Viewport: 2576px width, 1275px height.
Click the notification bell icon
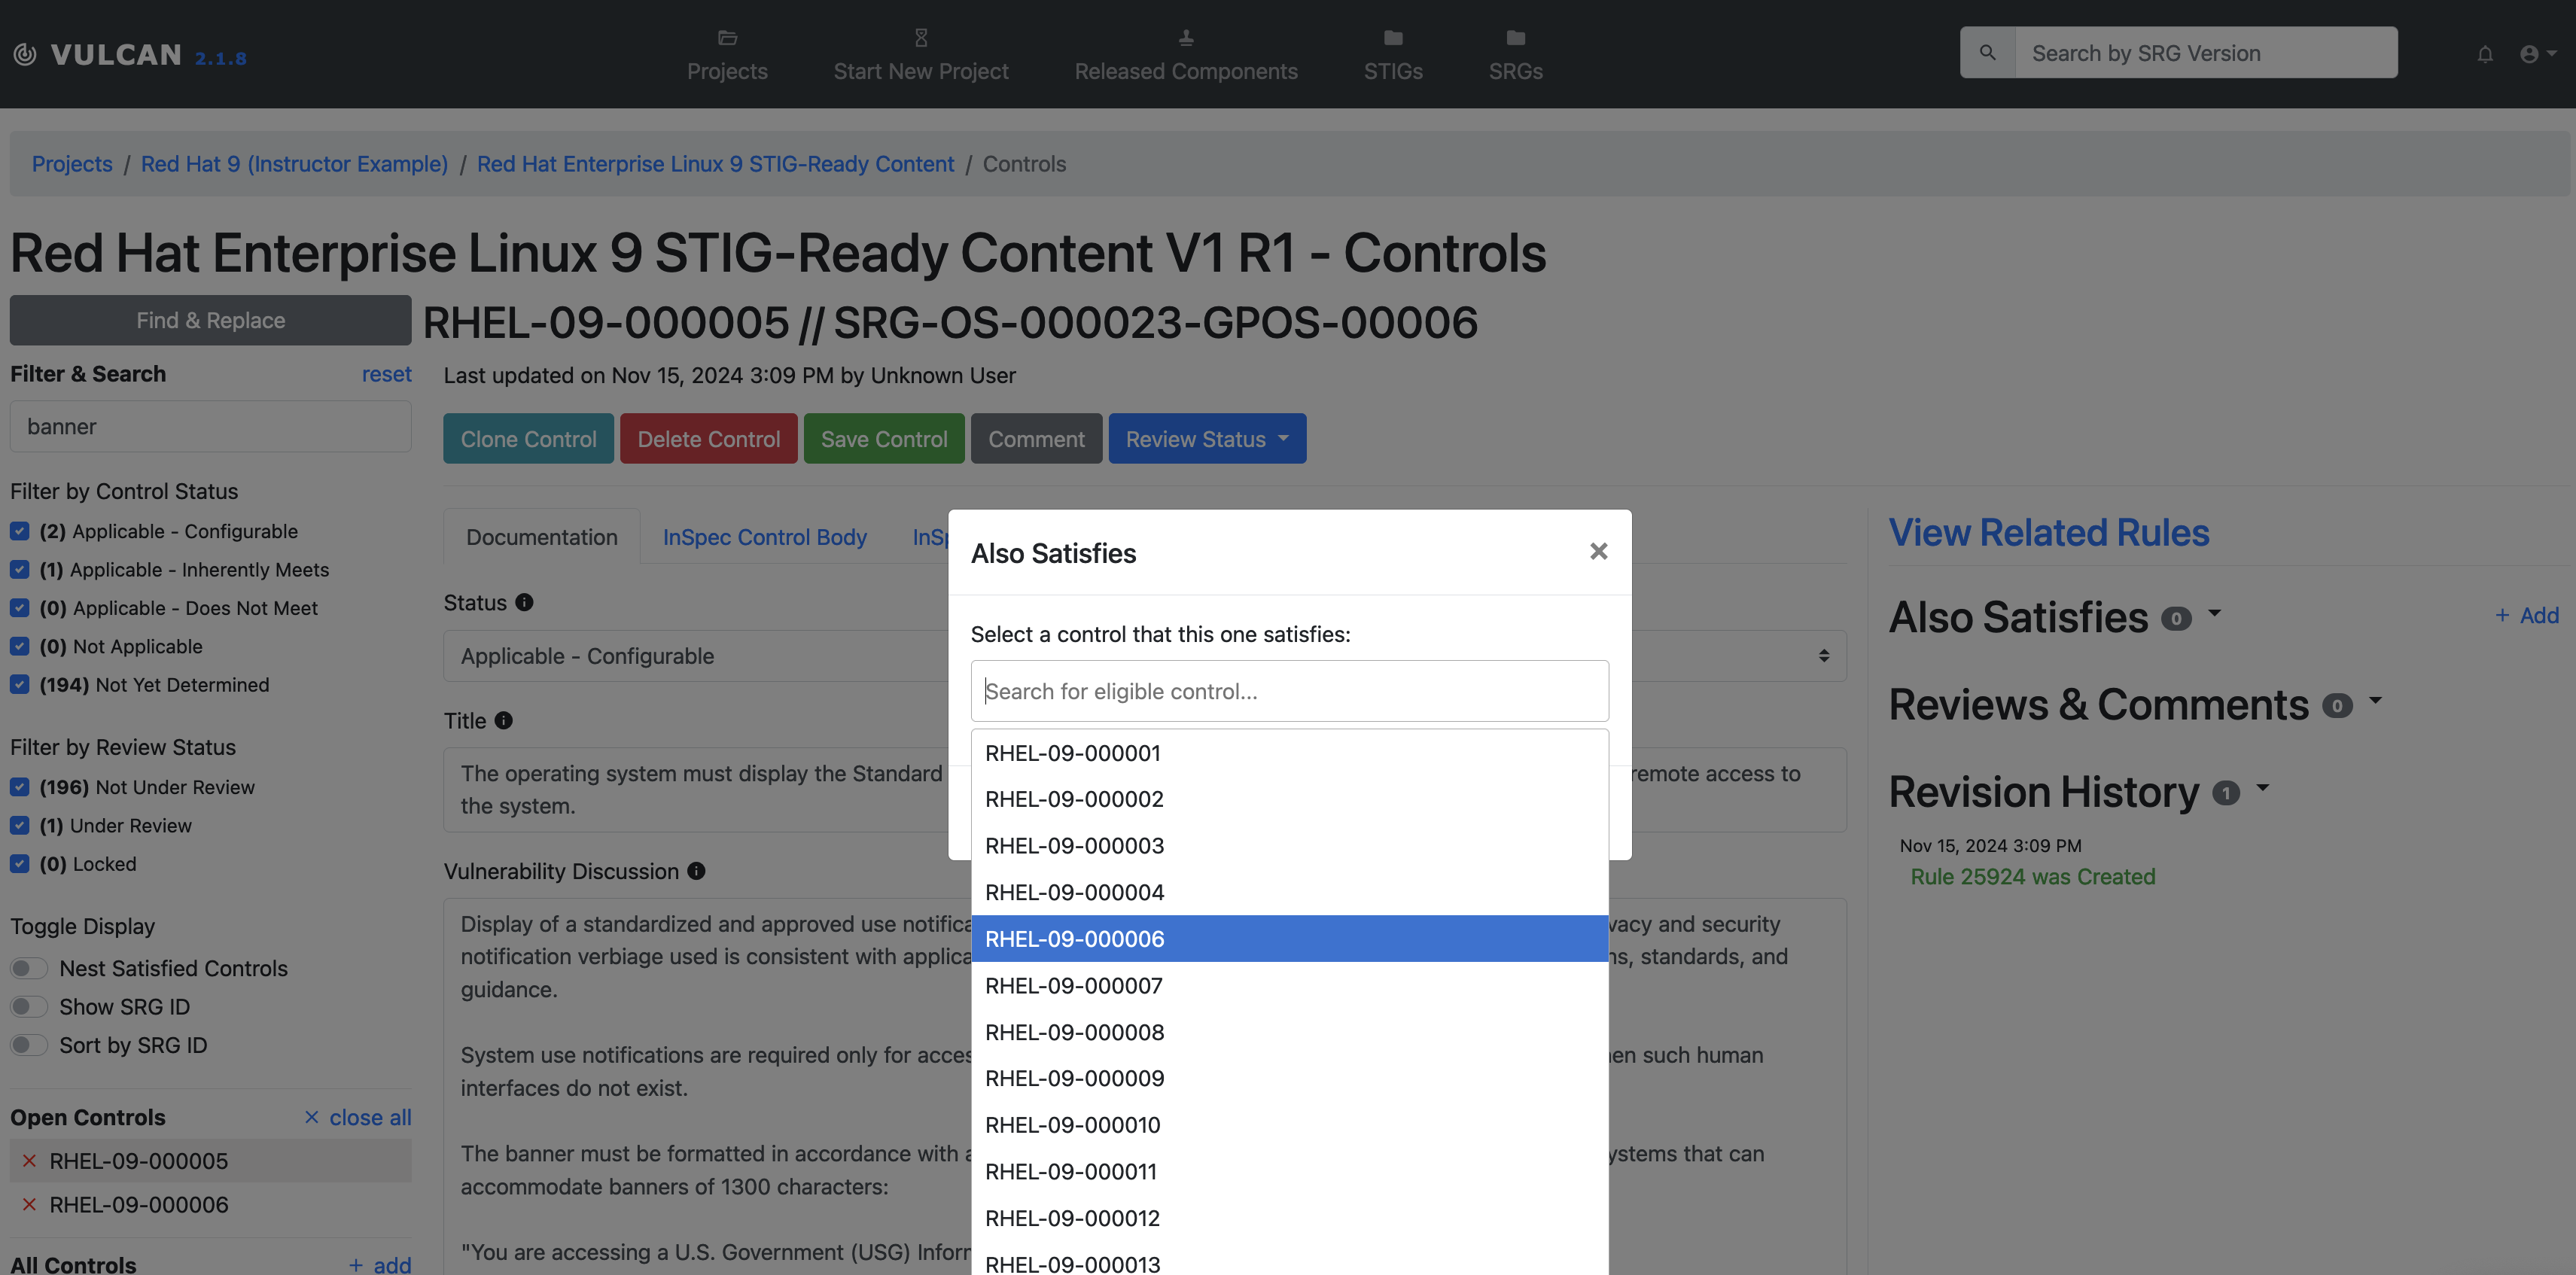click(2485, 54)
